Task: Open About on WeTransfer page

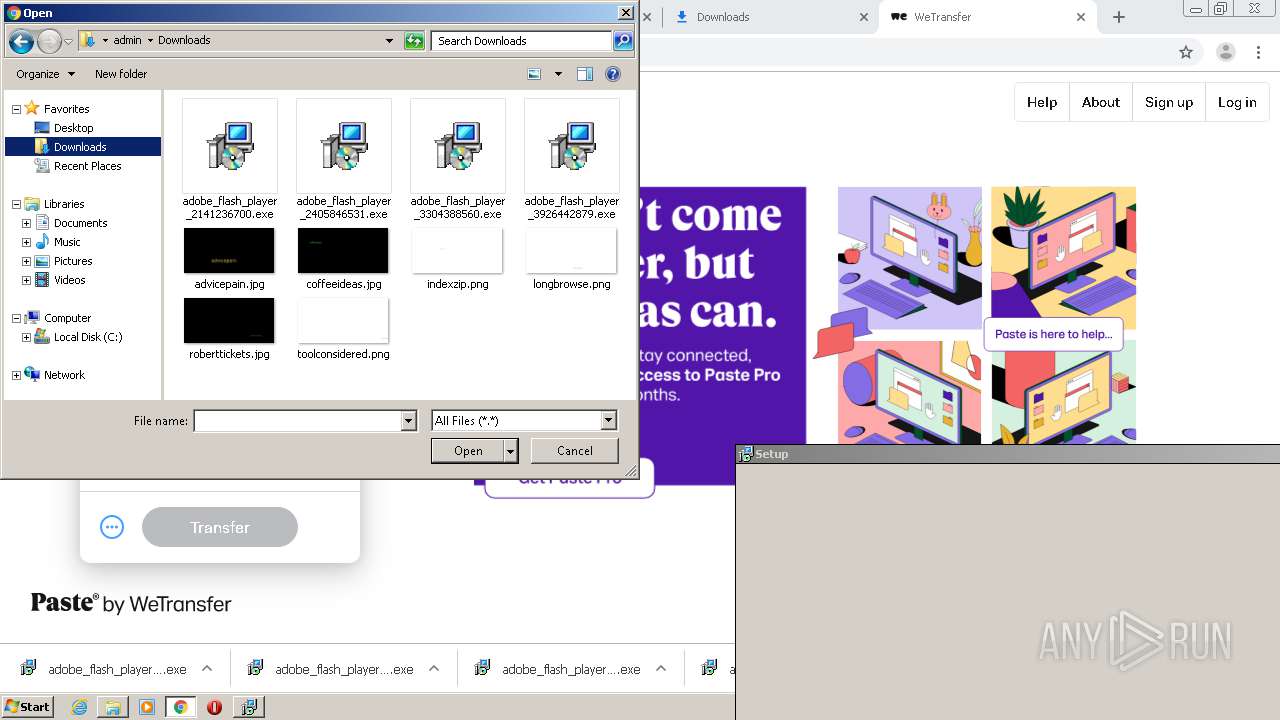Action: click(x=1101, y=102)
